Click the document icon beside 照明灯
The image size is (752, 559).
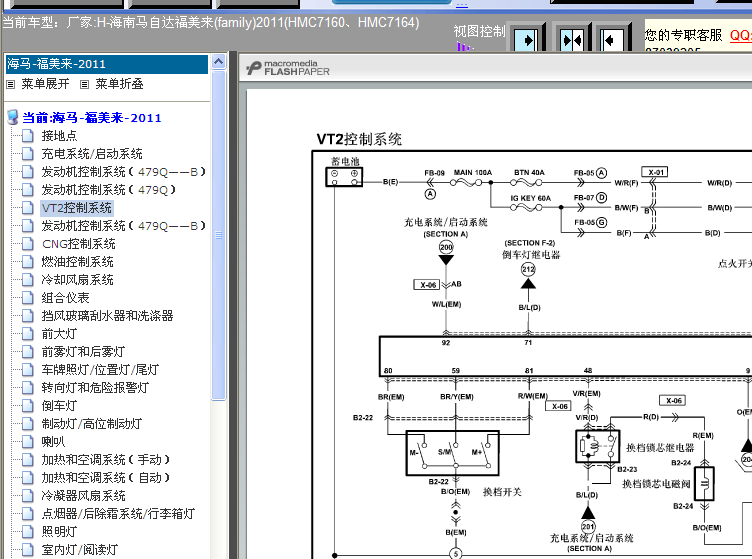pos(28,532)
